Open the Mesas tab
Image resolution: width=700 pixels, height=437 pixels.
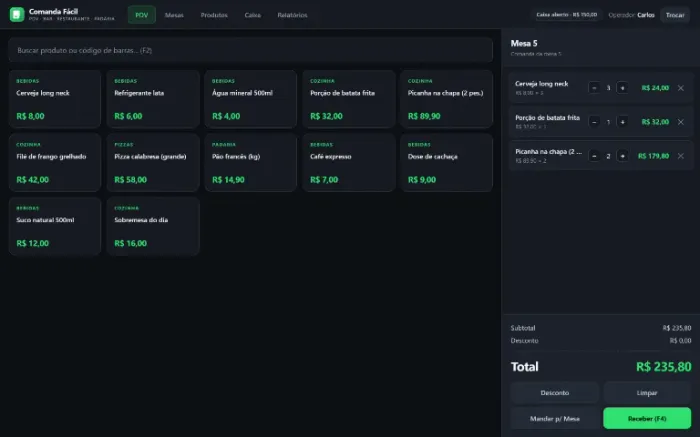point(174,15)
